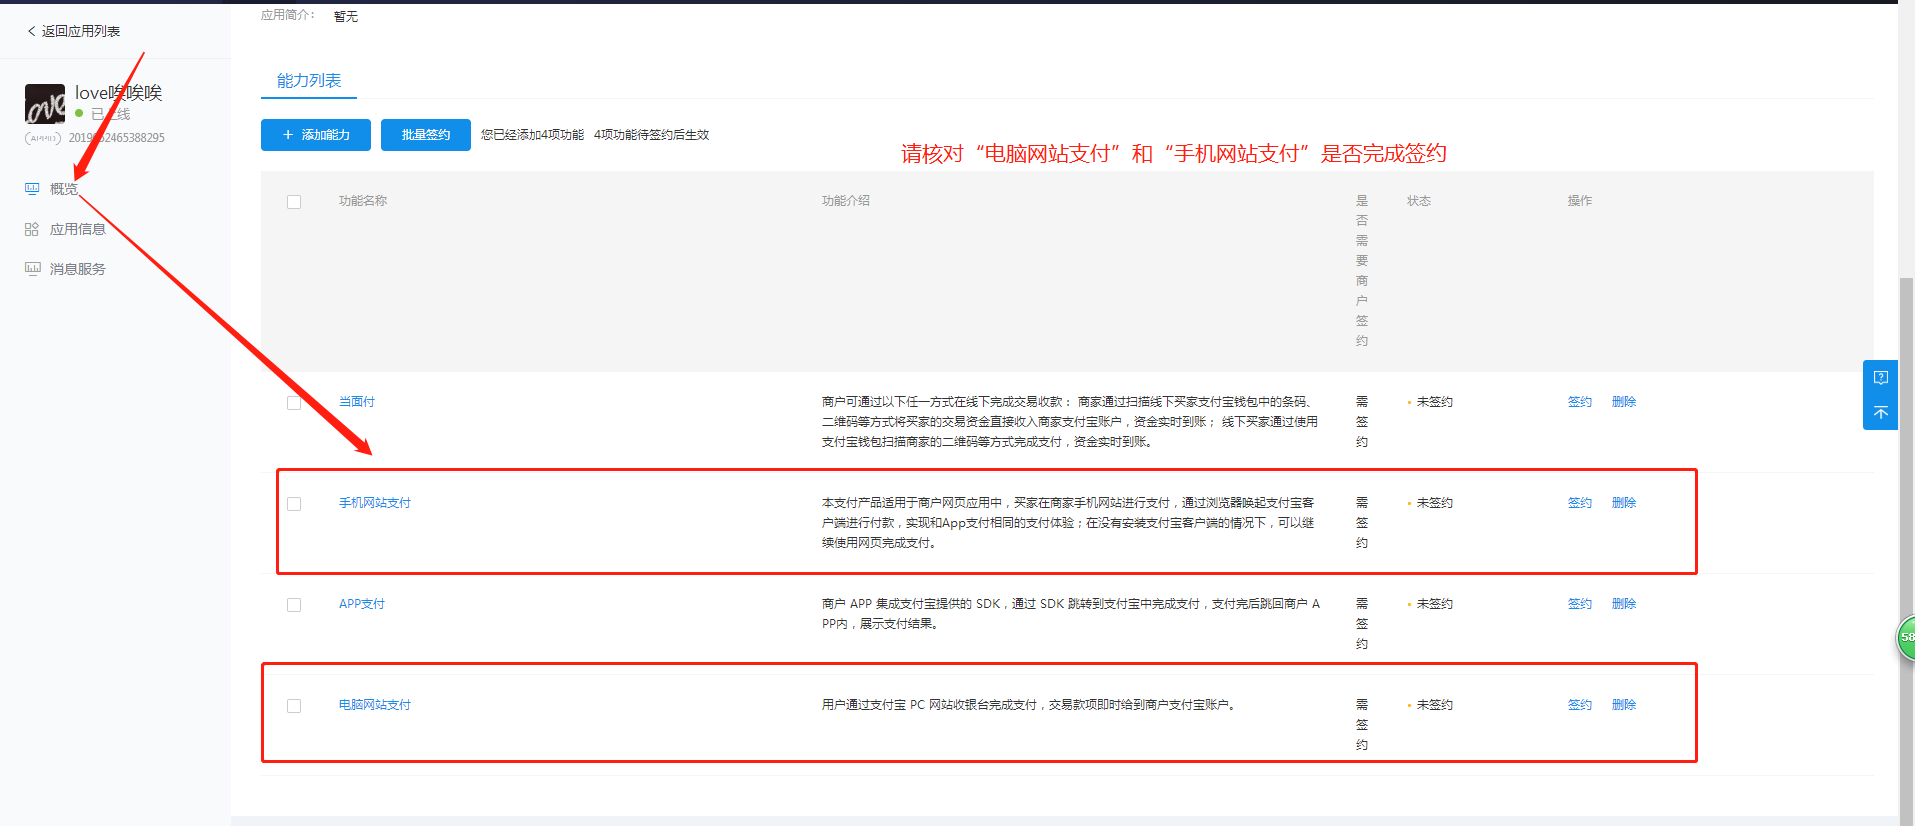
Task: Open 概览 in the sidebar
Action: tap(64, 189)
